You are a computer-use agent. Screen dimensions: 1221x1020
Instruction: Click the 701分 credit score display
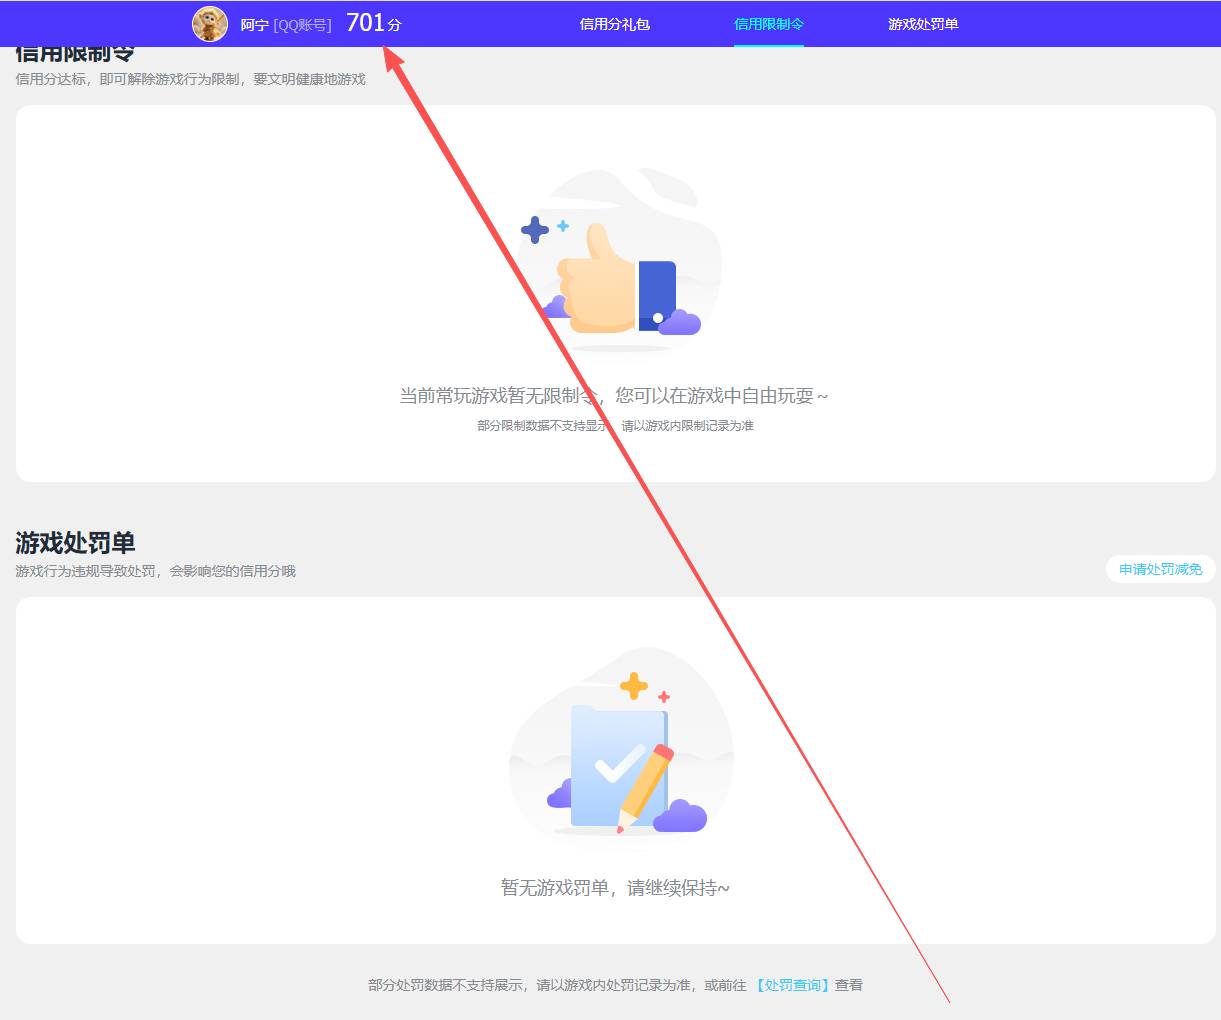pyautogui.click(x=375, y=22)
